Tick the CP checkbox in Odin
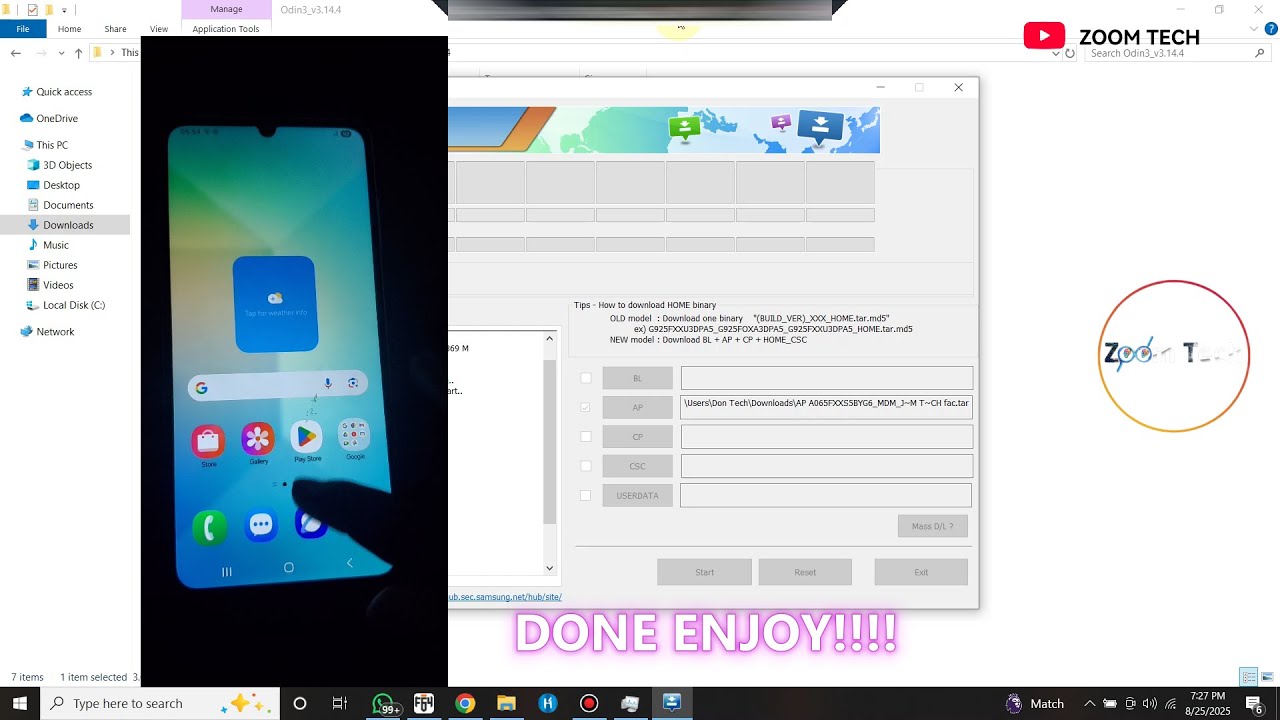Screen dimensions: 1280x720 point(586,436)
